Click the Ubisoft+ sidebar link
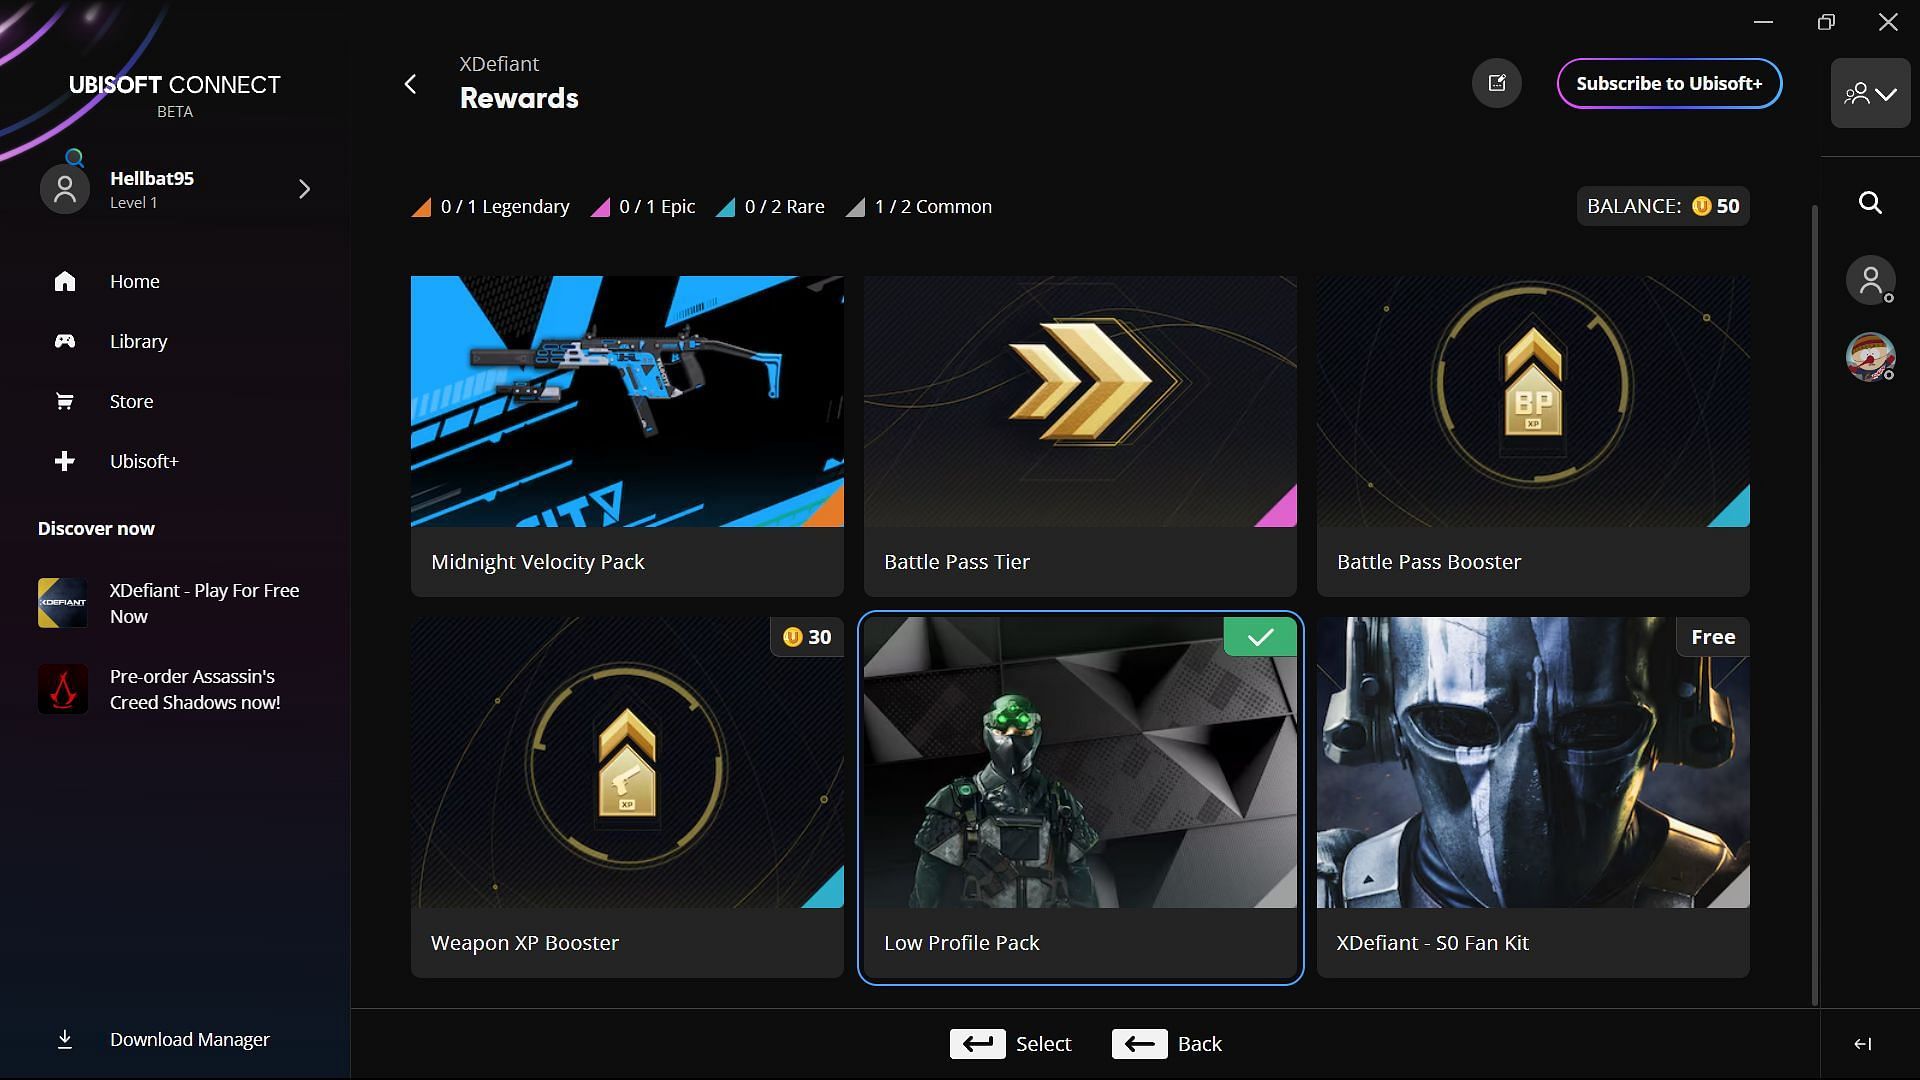This screenshot has height=1080, width=1920. point(144,462)
